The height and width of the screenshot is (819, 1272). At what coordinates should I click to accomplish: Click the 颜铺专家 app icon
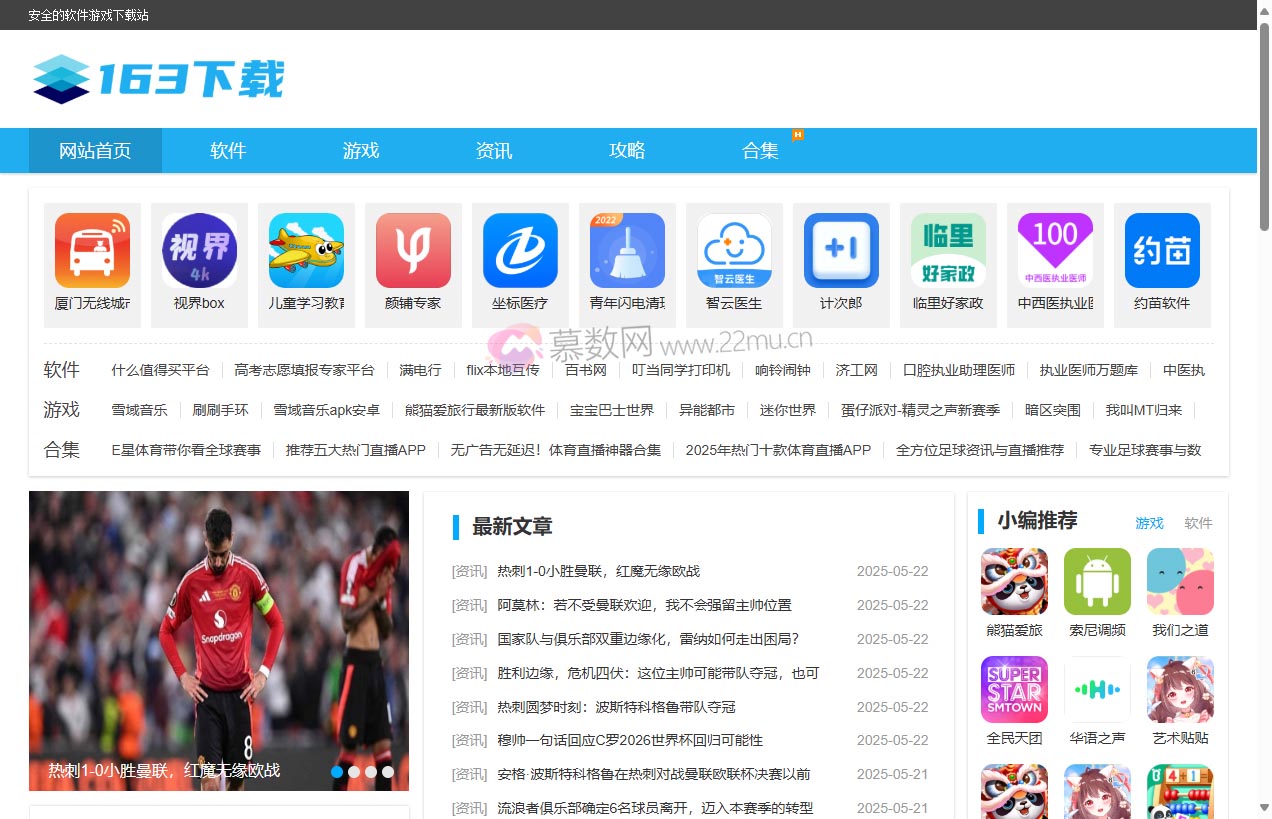(413, 251)
